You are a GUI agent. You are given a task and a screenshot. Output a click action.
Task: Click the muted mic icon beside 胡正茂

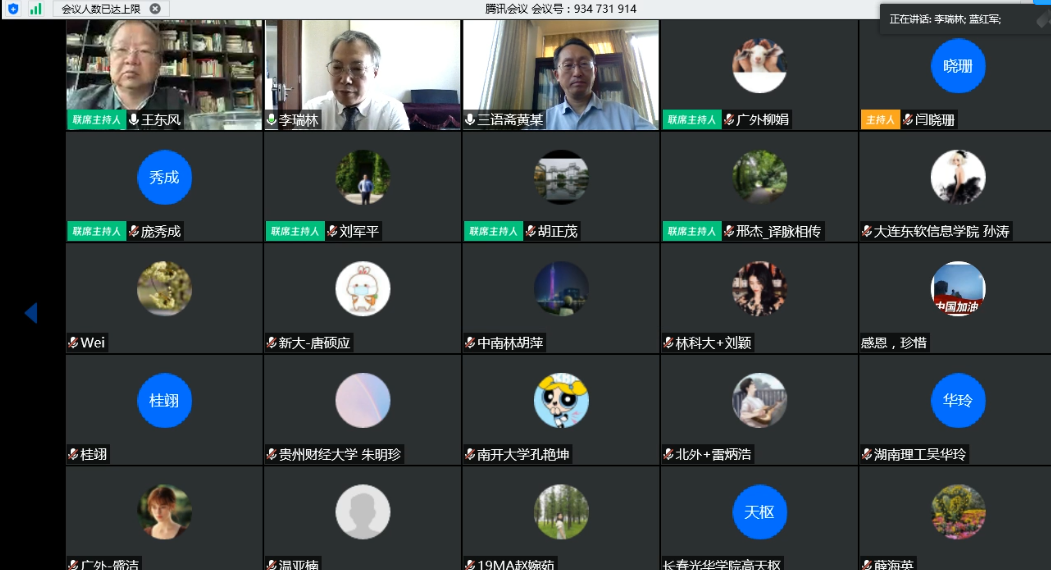coord(530,231)
